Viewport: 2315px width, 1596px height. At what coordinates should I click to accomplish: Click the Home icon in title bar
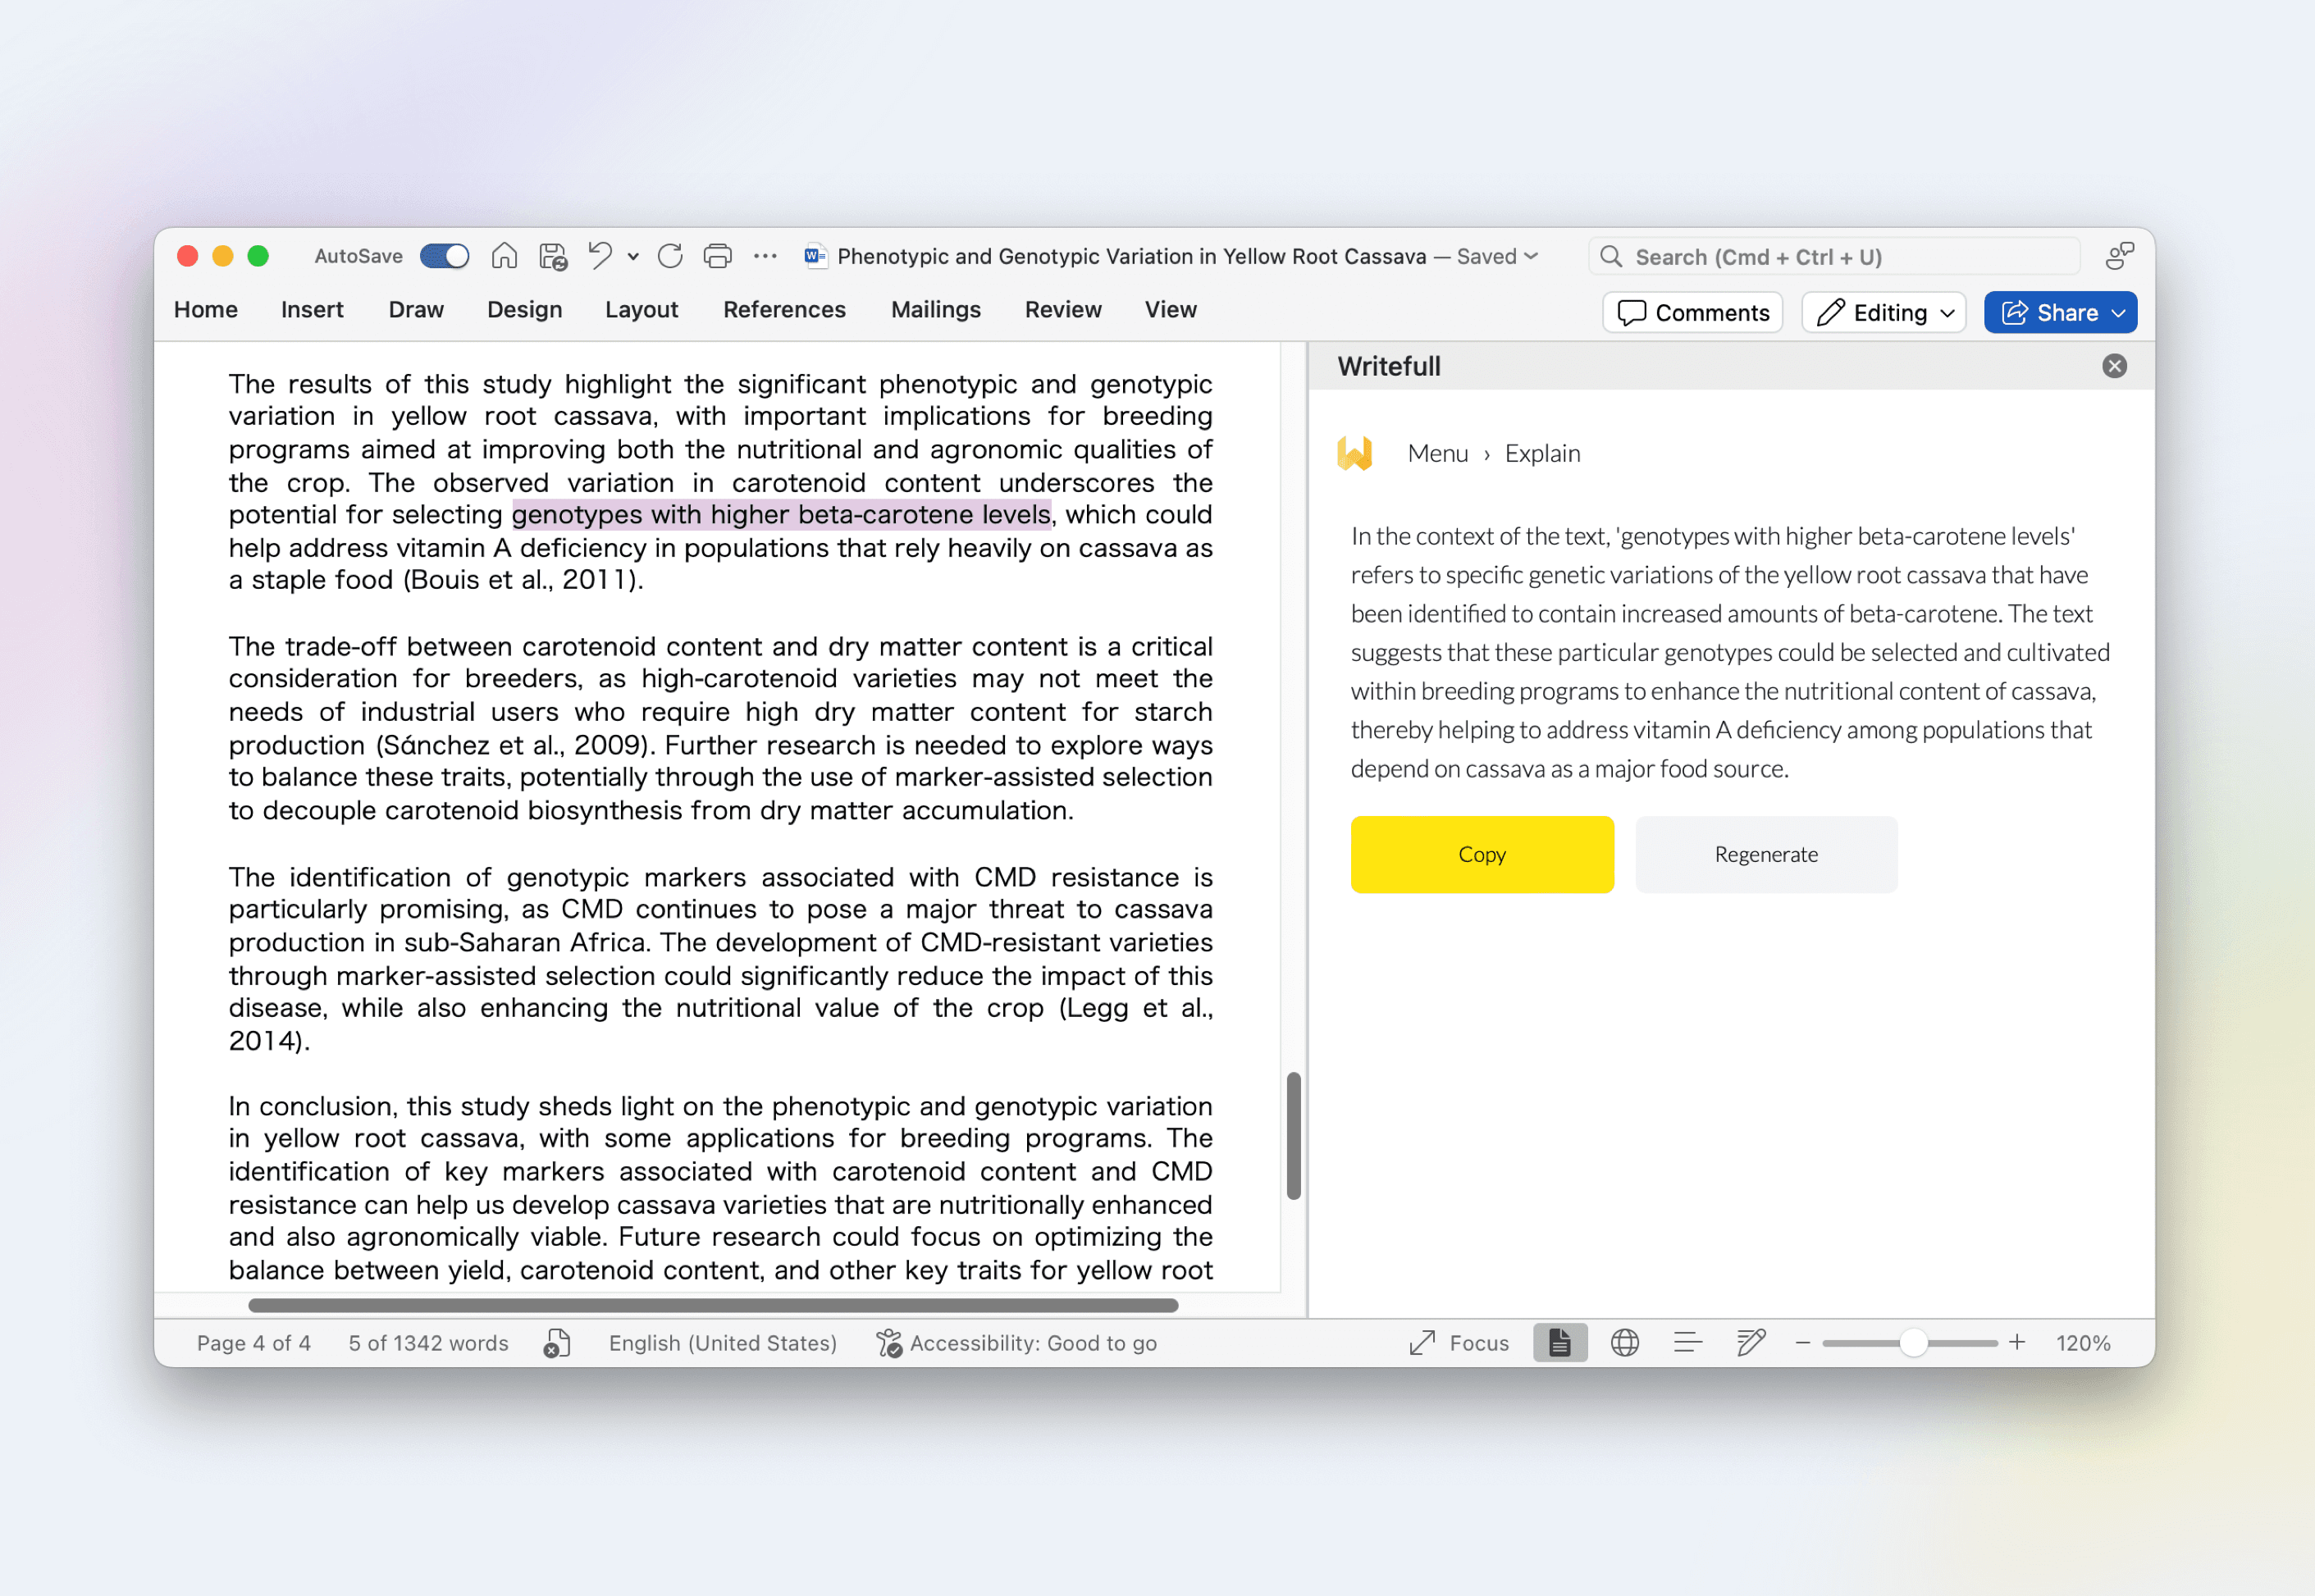point(504,256)
